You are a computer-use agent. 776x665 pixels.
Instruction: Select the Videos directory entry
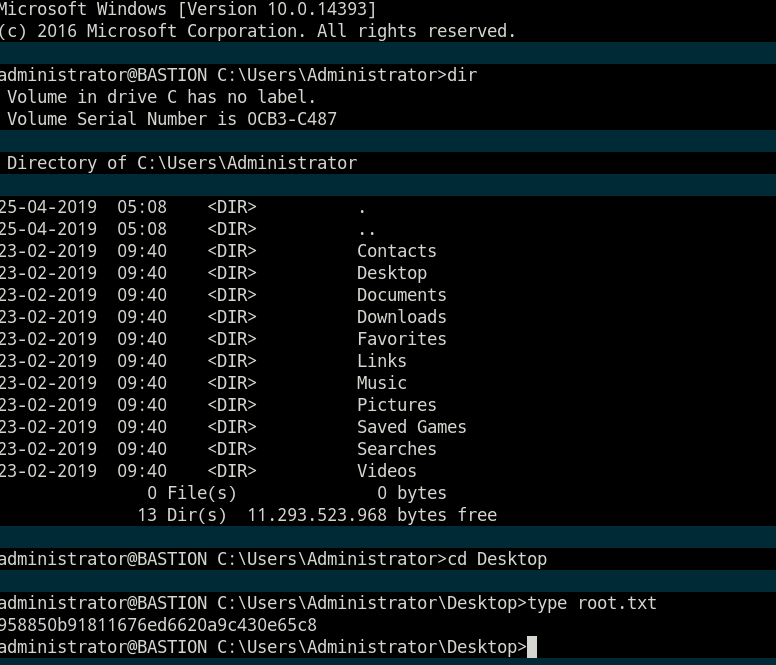(x=386, y=471)
